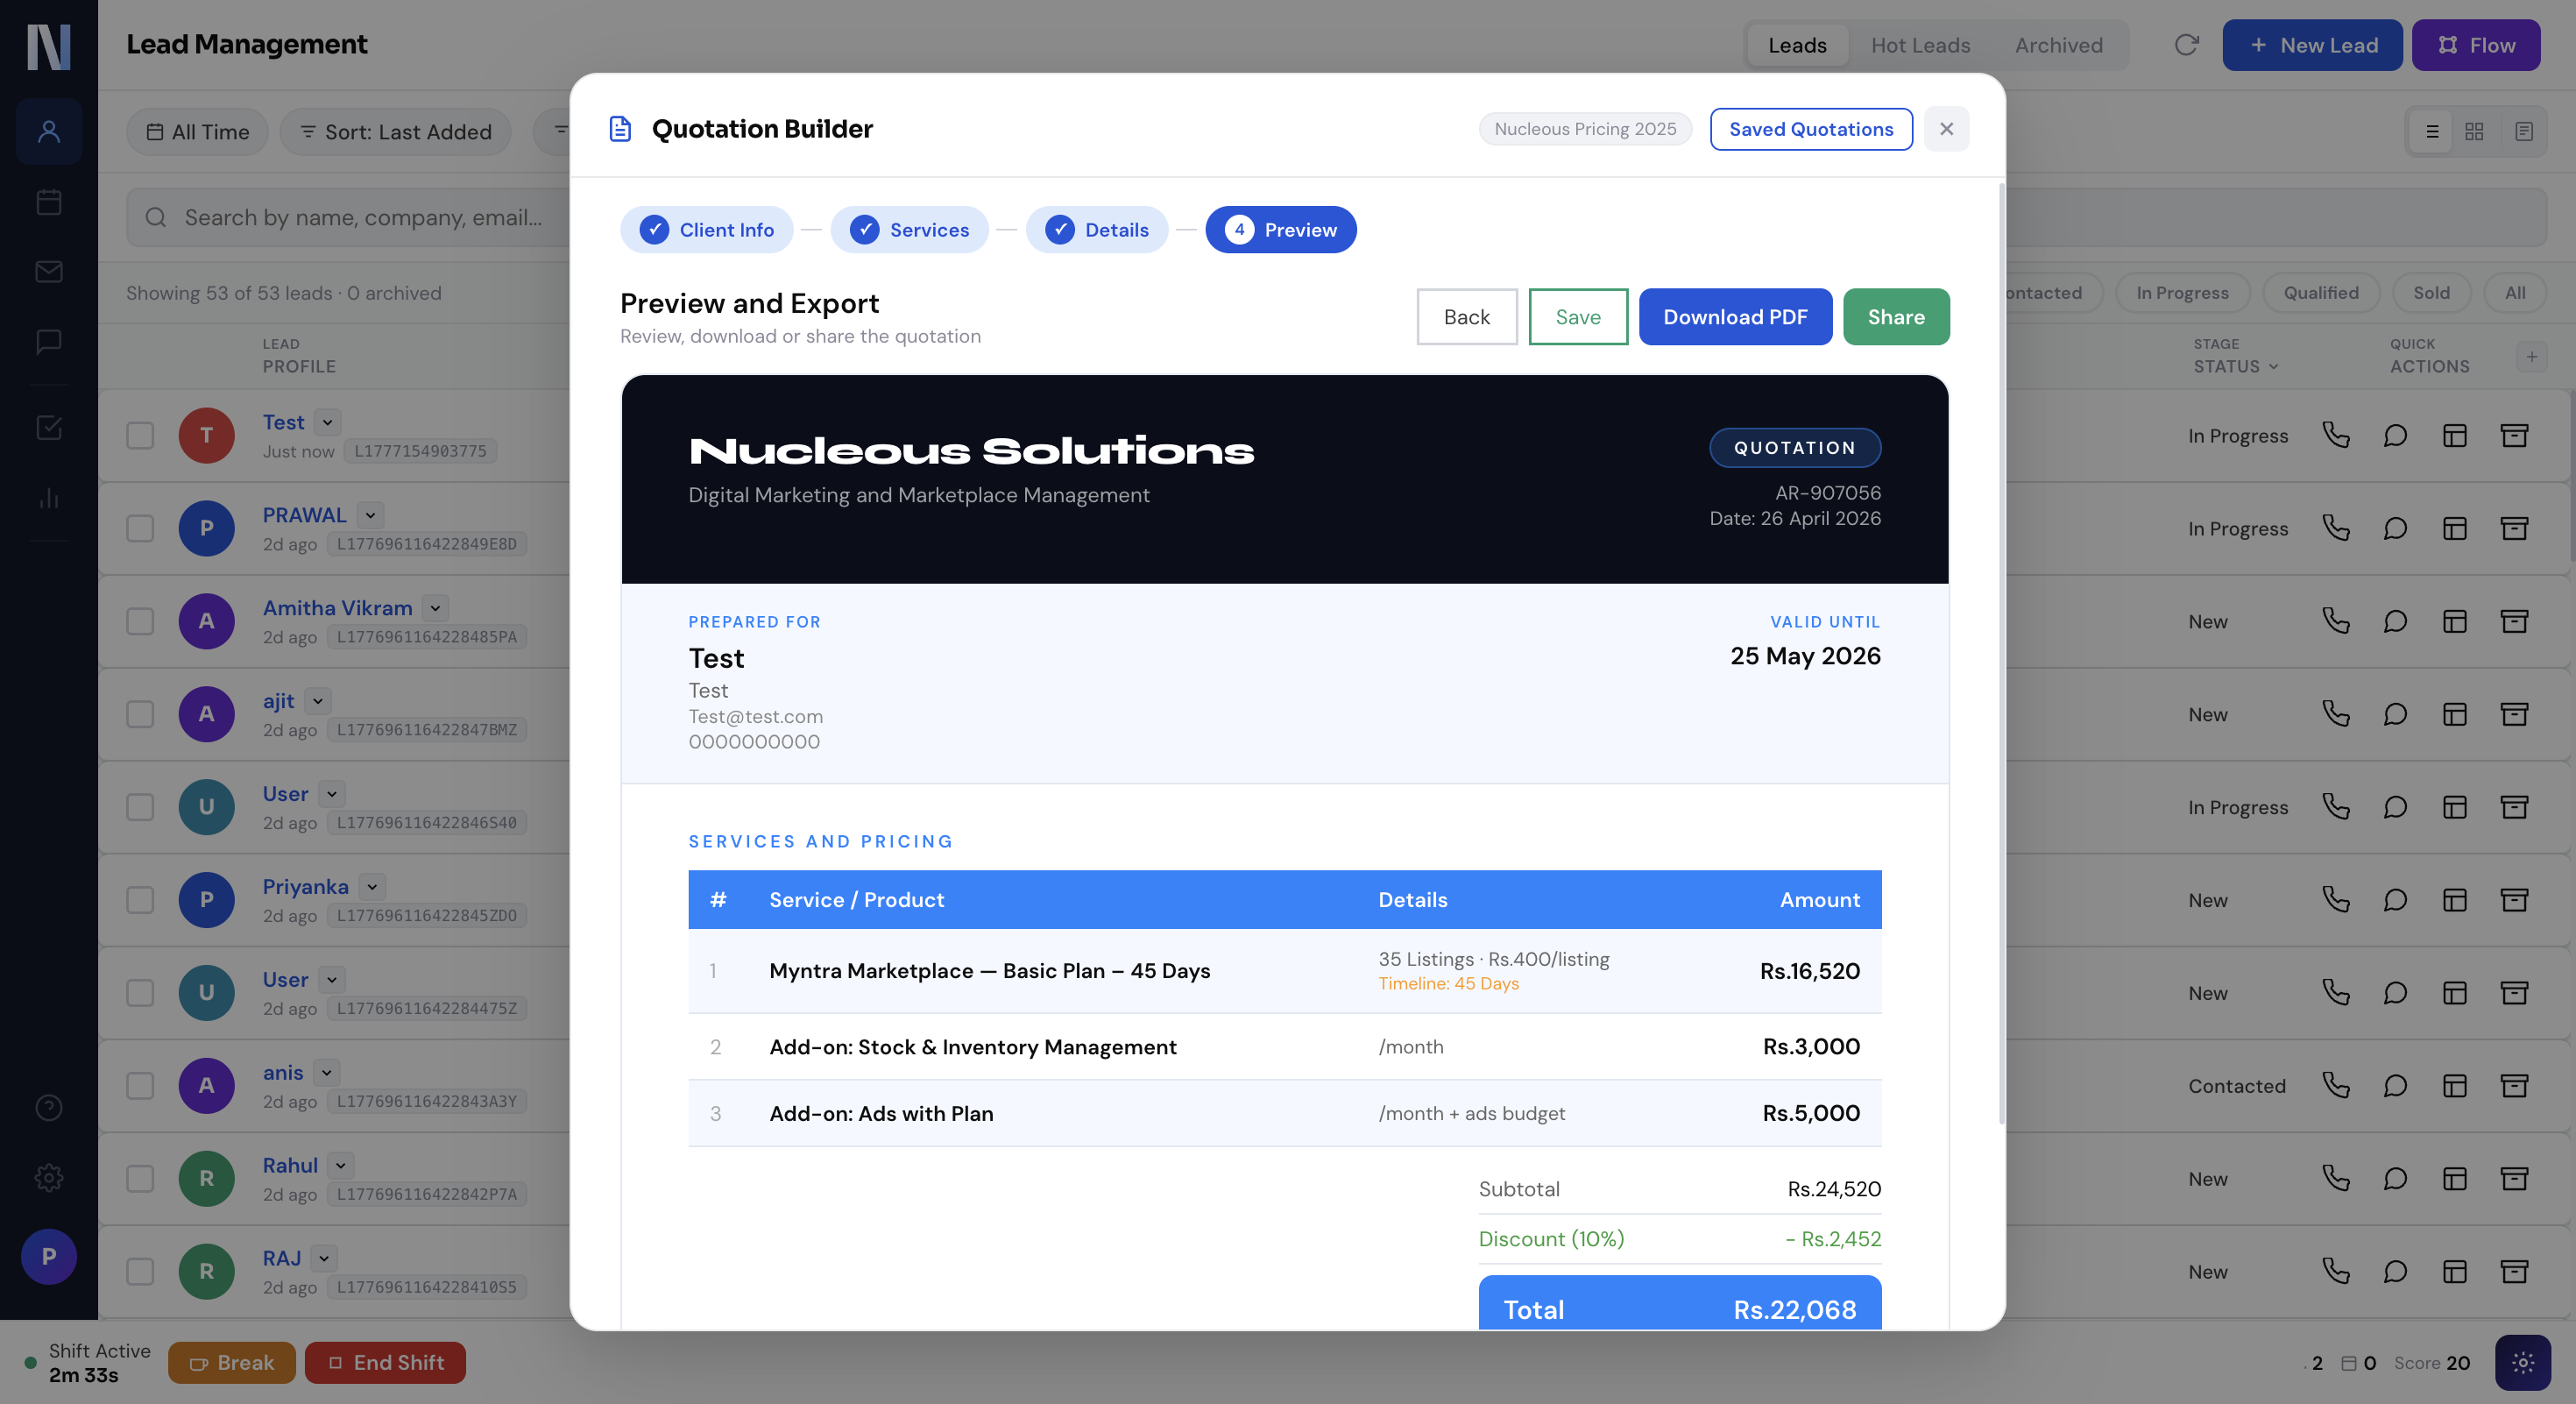Expand the Test lead dropdown chevron
This screenshot has width=2576, height=1404.
[327, 422]
